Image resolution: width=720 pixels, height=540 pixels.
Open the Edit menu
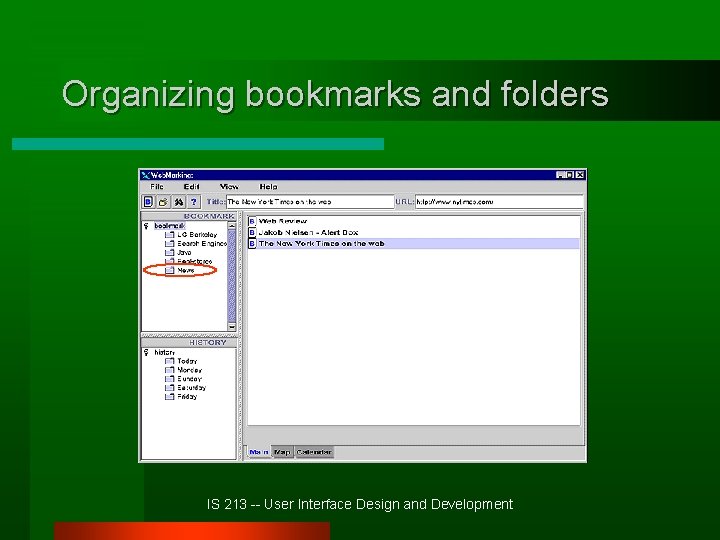coord(191,186)
